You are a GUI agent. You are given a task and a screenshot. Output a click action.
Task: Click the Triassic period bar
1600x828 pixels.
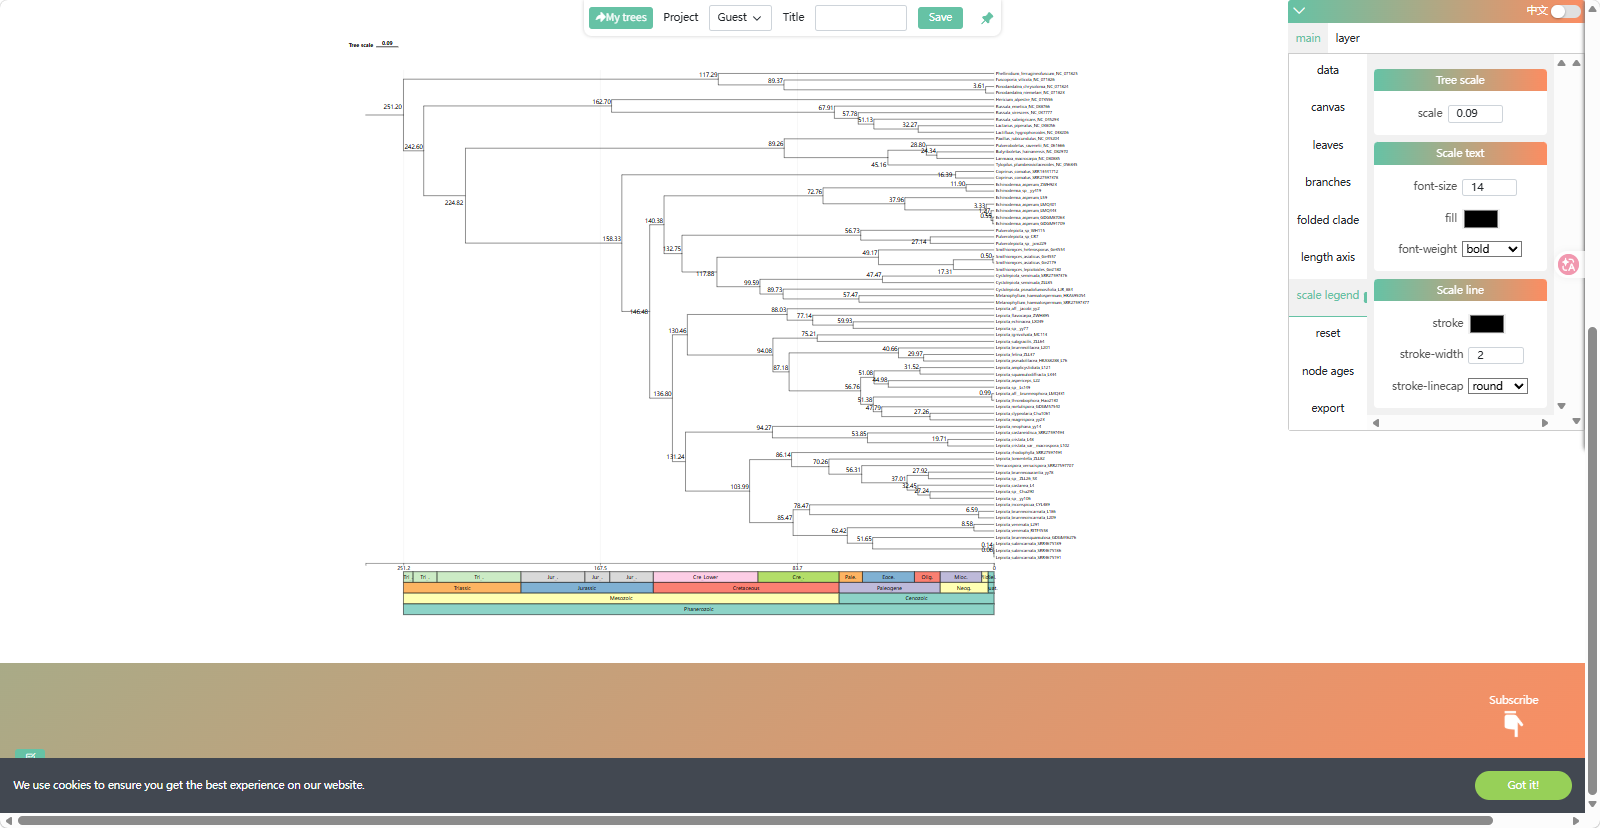pos(462,588)
